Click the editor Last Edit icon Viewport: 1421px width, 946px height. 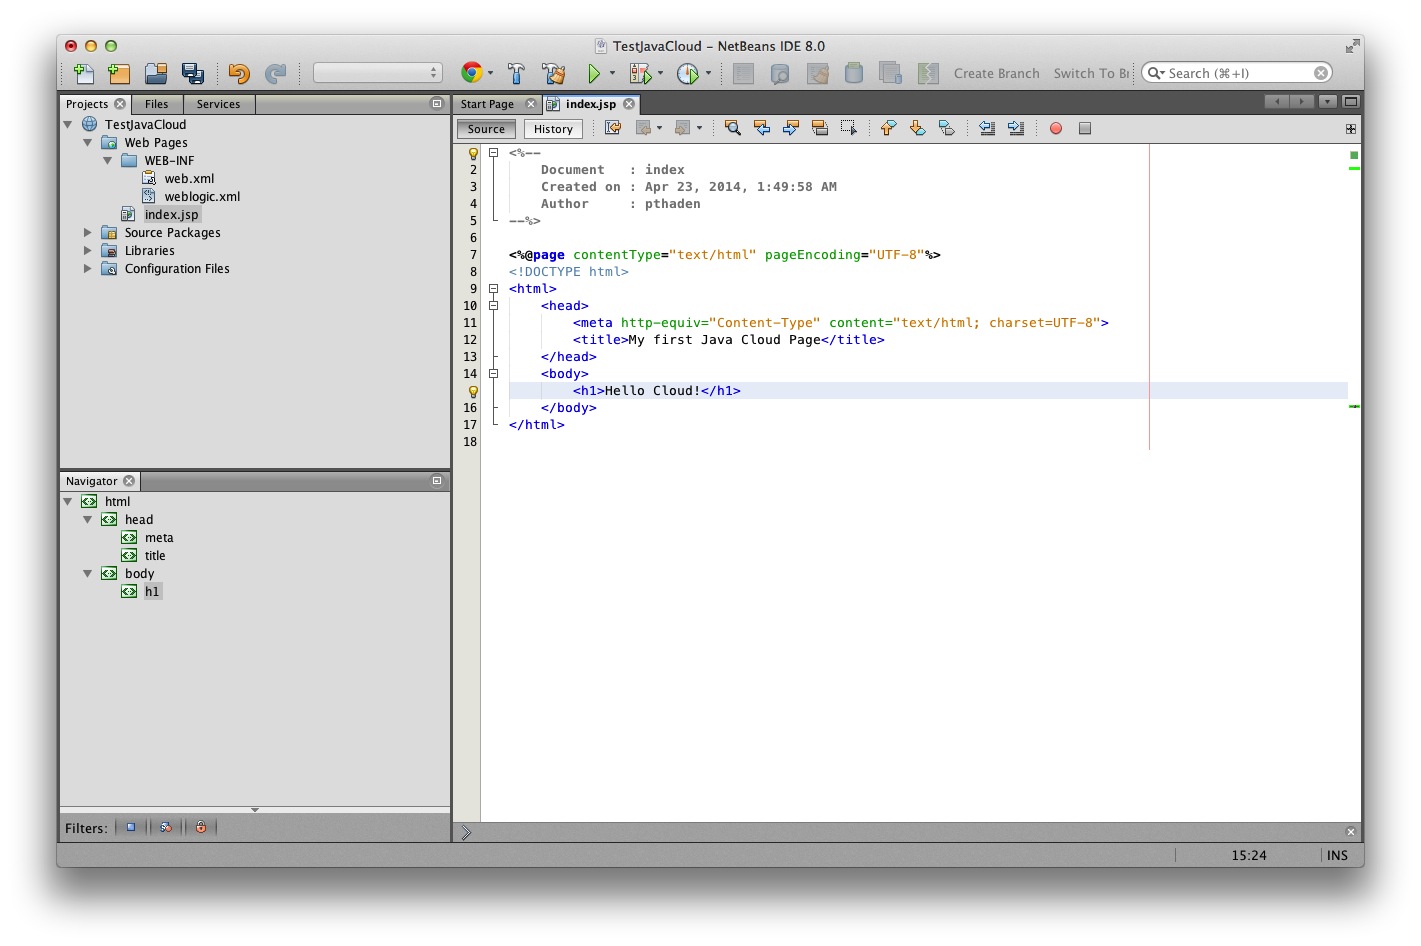coord(613,128)
